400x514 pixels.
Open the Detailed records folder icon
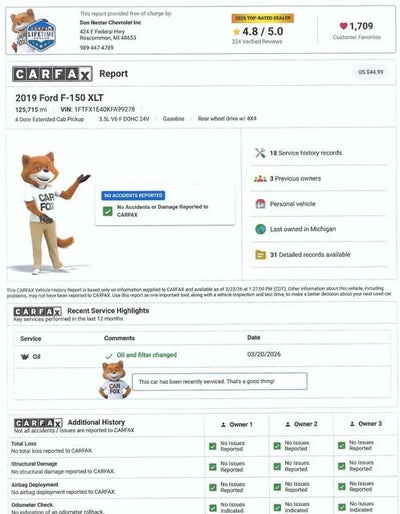coord(260,255)
